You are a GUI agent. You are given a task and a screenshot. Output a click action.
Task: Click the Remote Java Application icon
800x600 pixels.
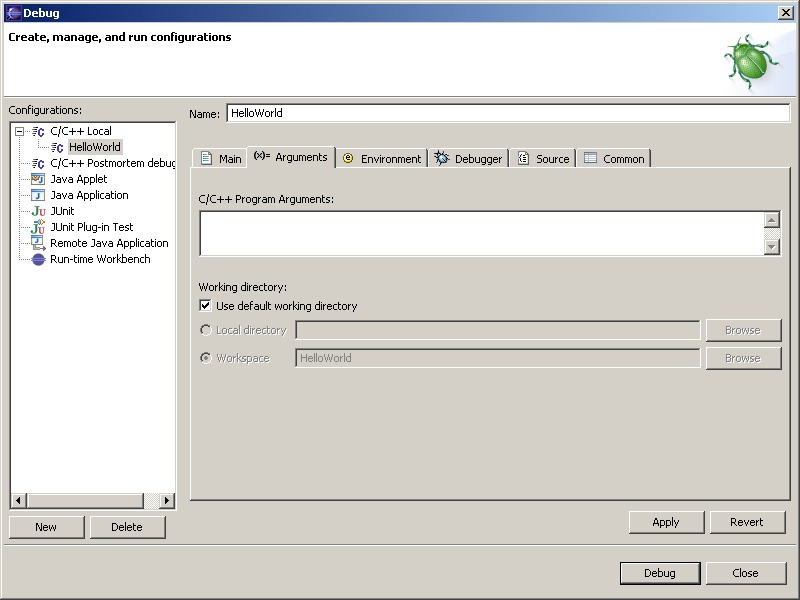(38, 243)
